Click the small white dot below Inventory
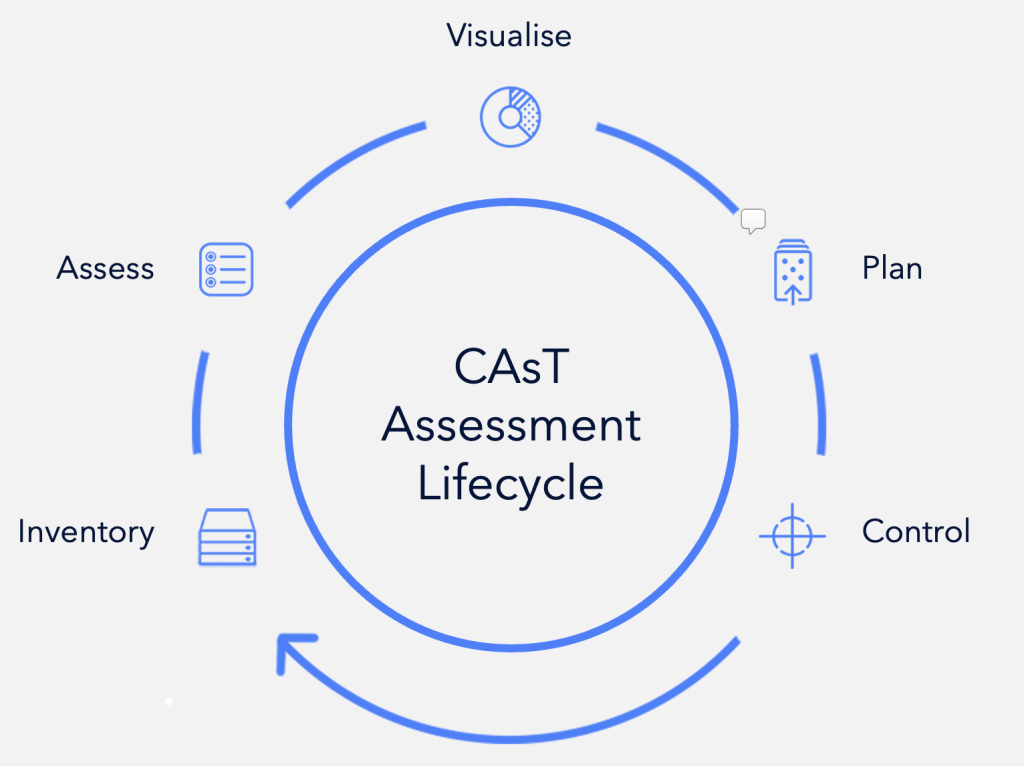The width and height of the screenshot is (1024, 766). (x=169, y=702)
